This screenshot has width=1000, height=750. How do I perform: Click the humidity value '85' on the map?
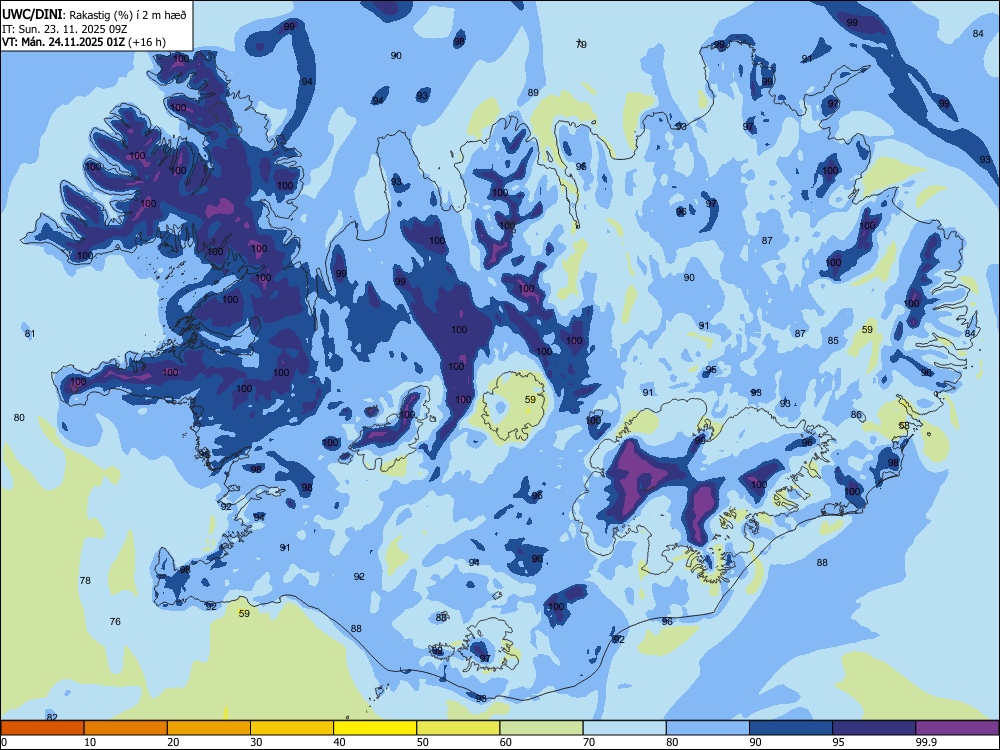click(833, 341)
